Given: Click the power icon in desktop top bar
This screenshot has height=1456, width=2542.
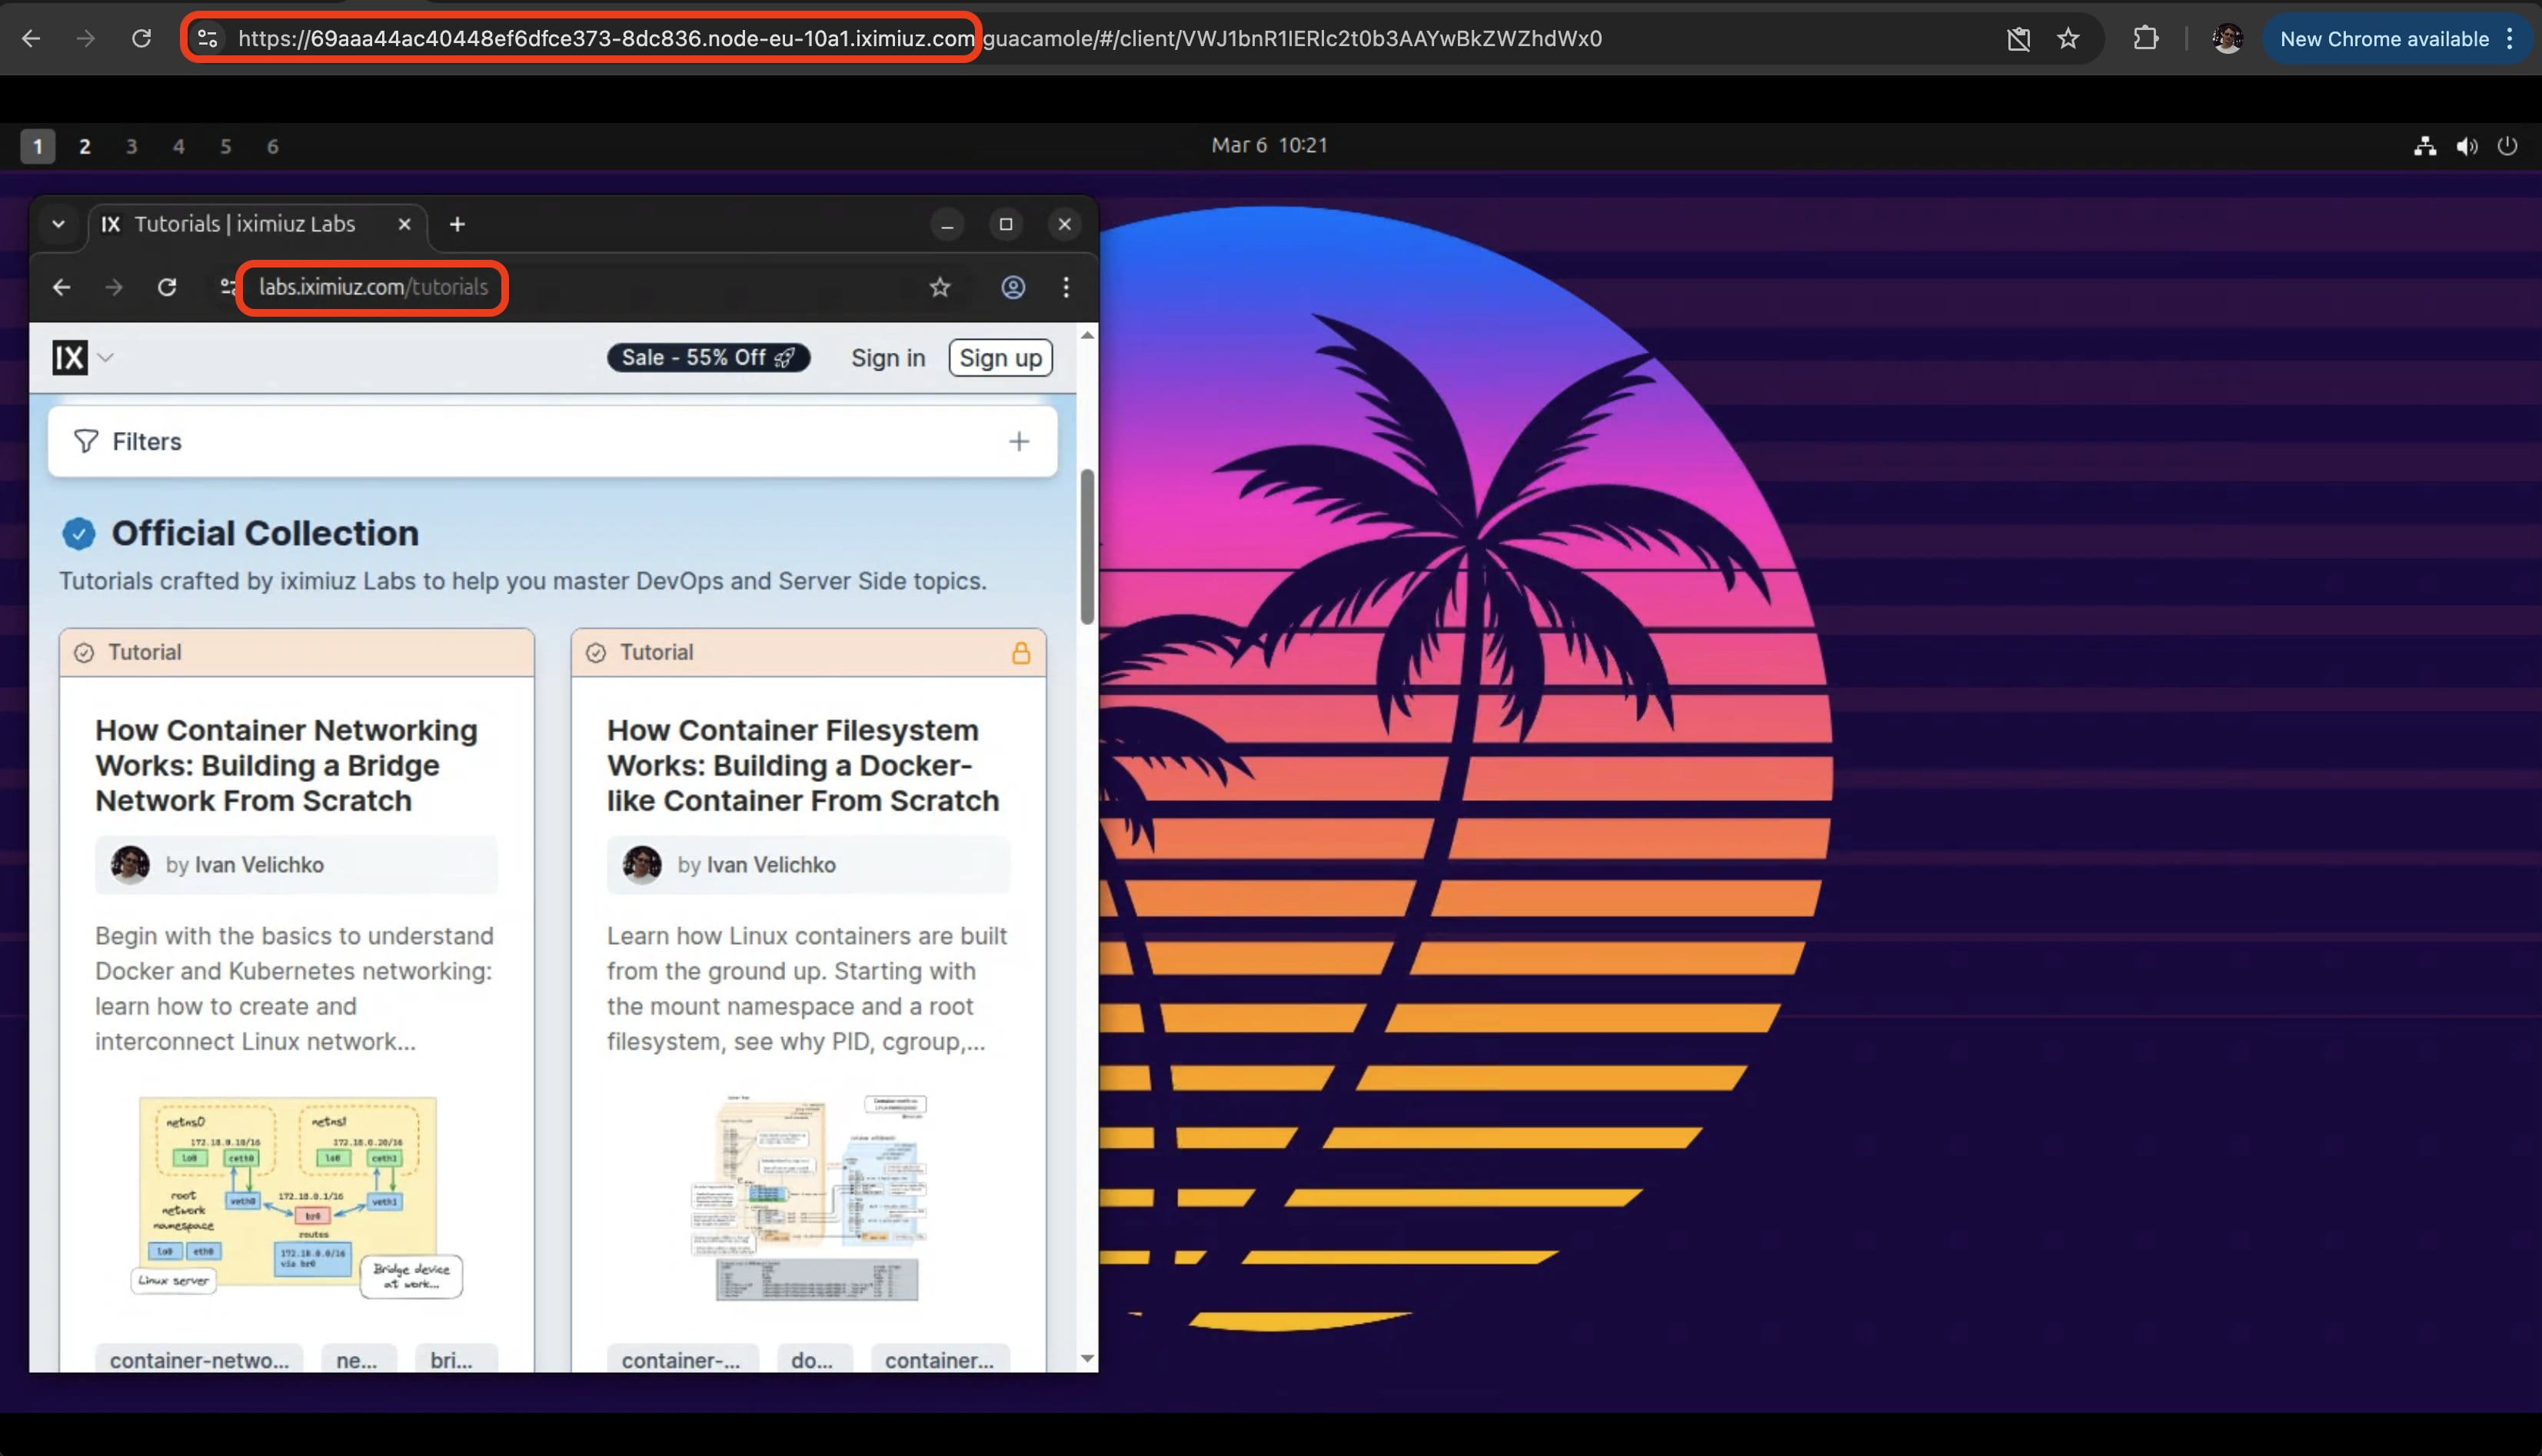Looking at the screenshot, I should 2507,146.
